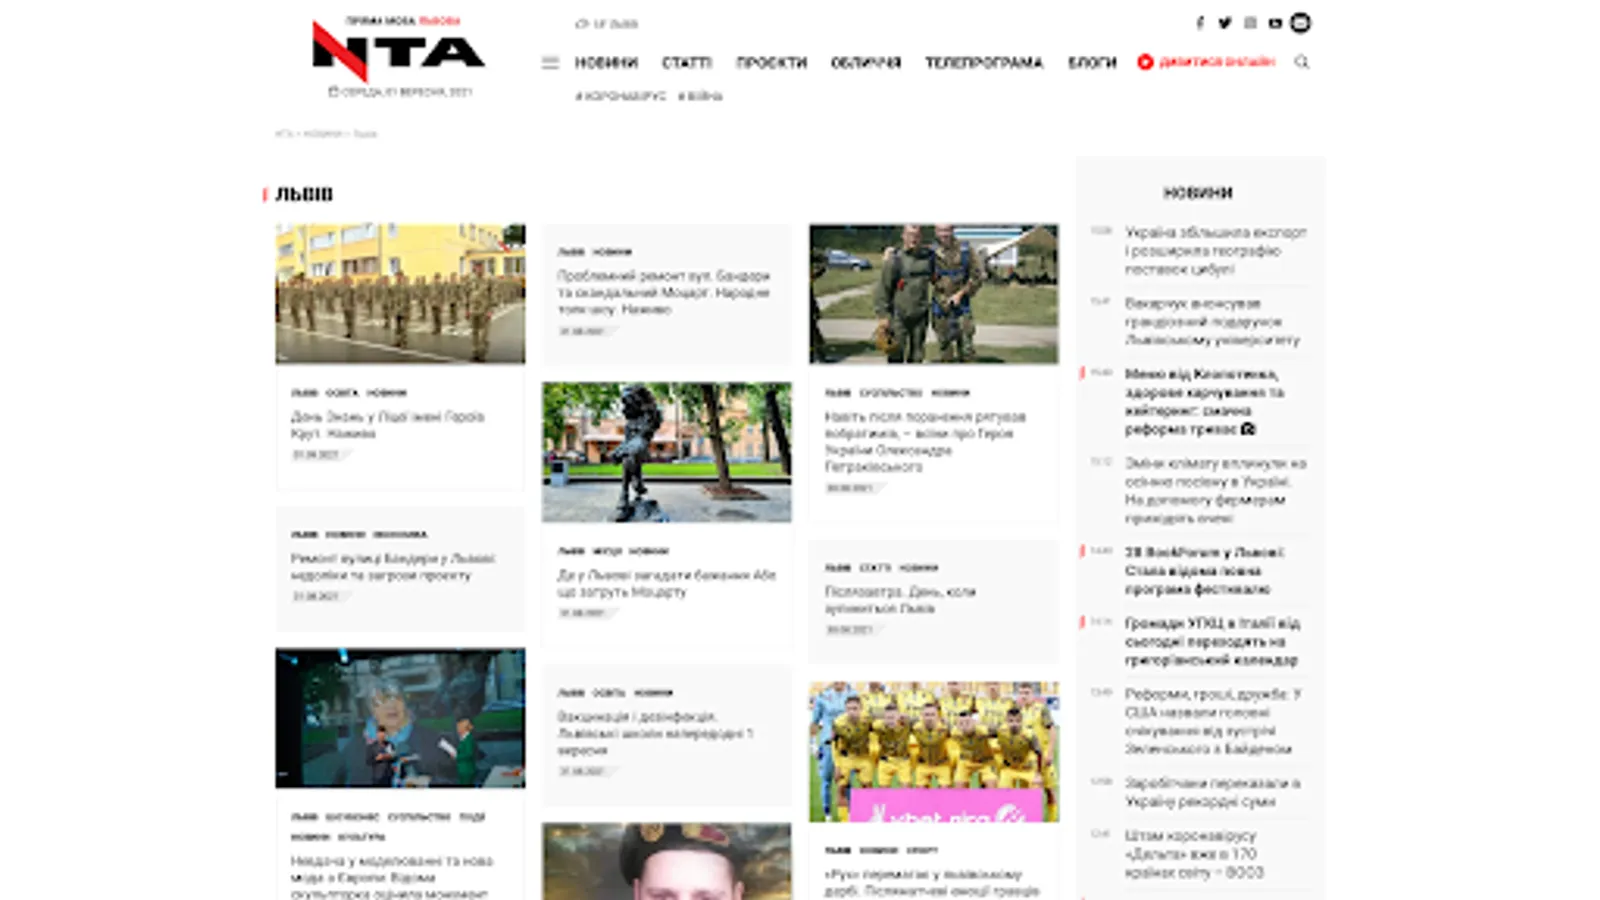Open sidebar news Меню від Кличко

click(1204, 402)
